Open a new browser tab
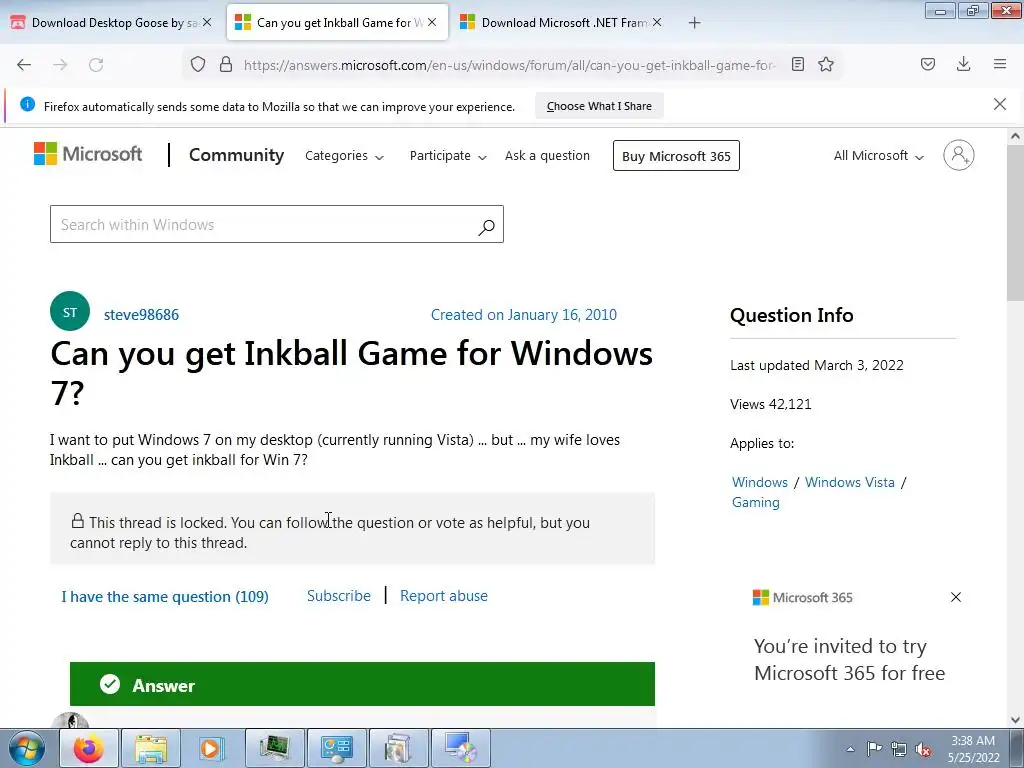The image size is (1024, 768). (694, 23)
